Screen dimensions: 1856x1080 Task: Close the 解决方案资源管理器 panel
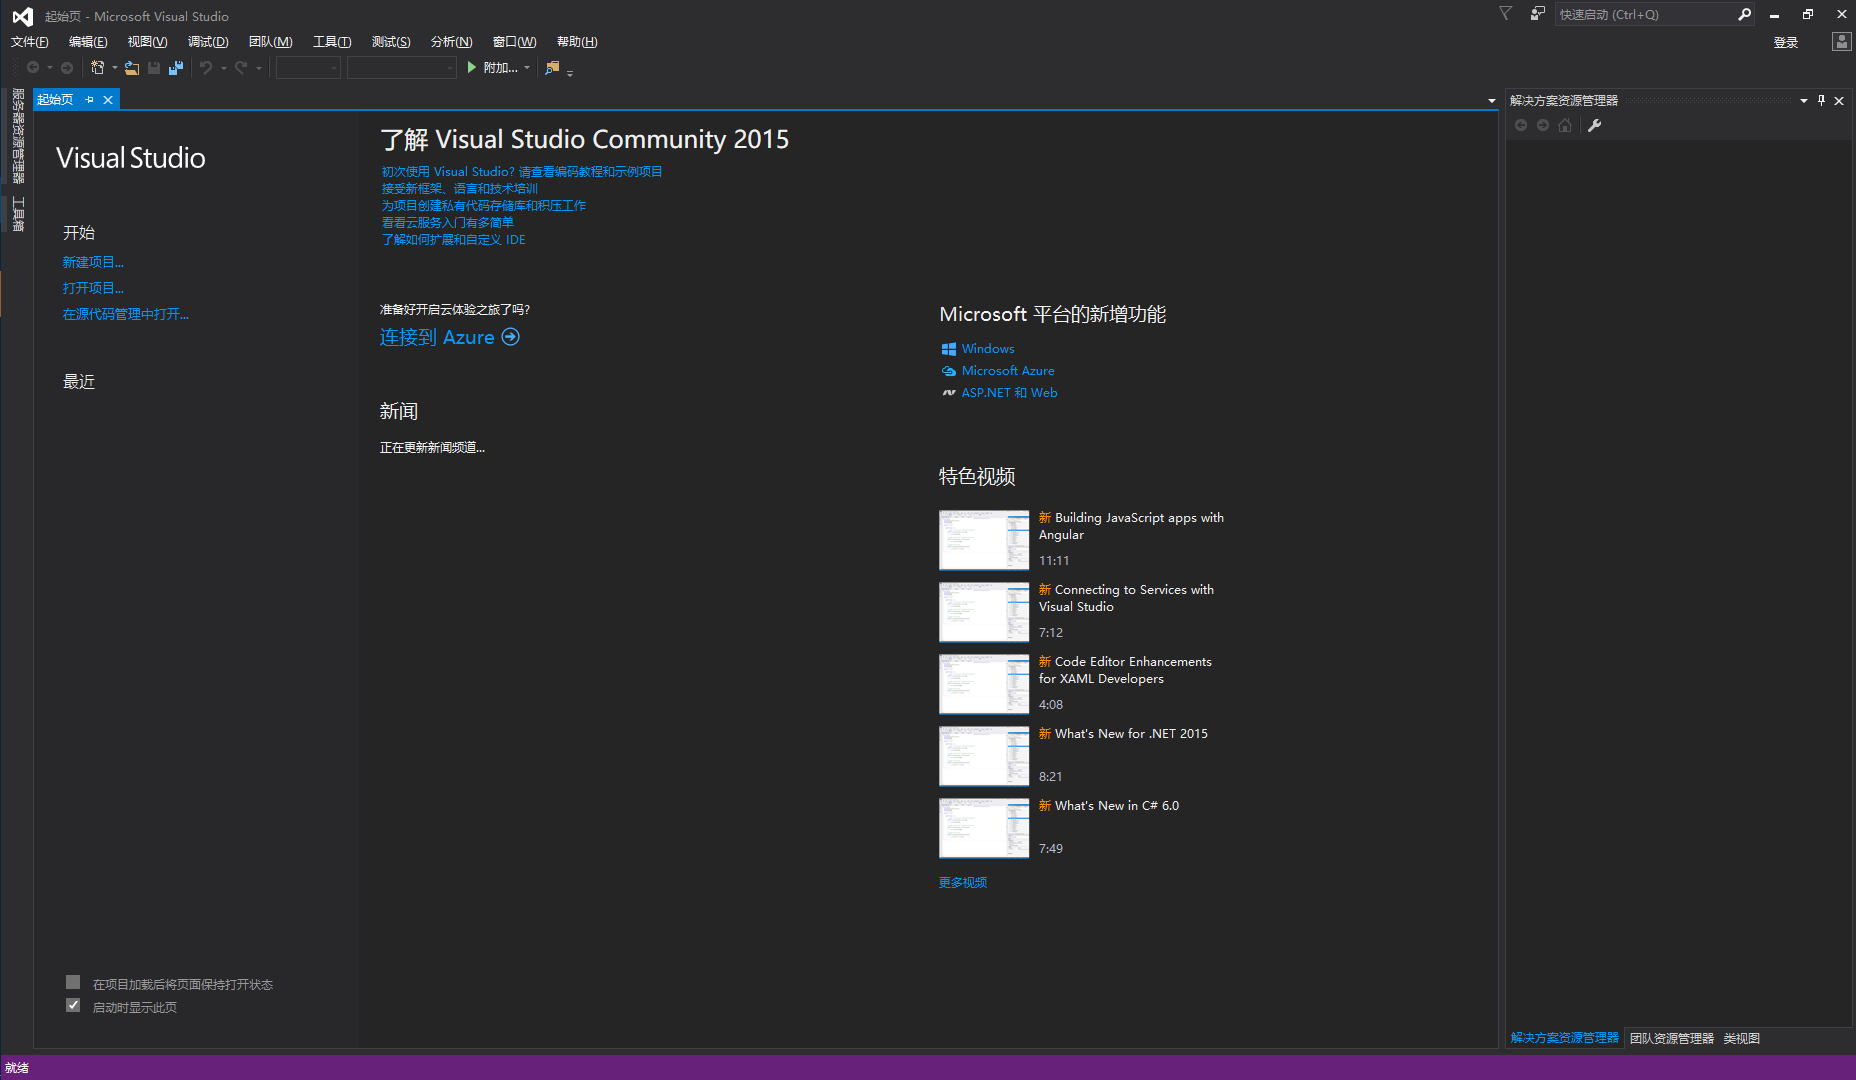1839,100
